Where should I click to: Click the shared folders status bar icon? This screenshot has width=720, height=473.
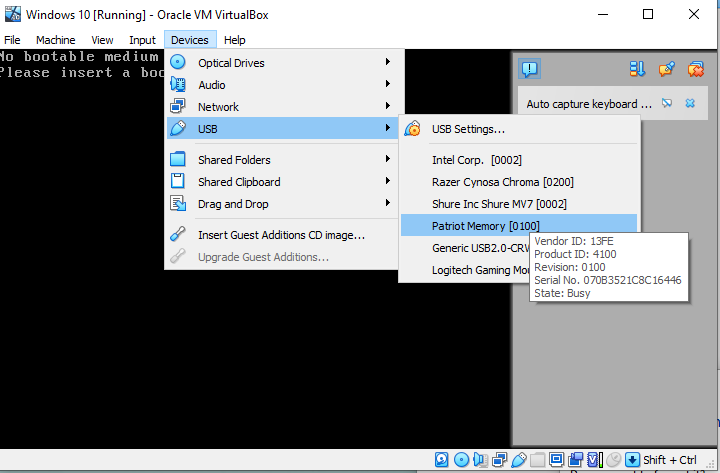[537, 460]
